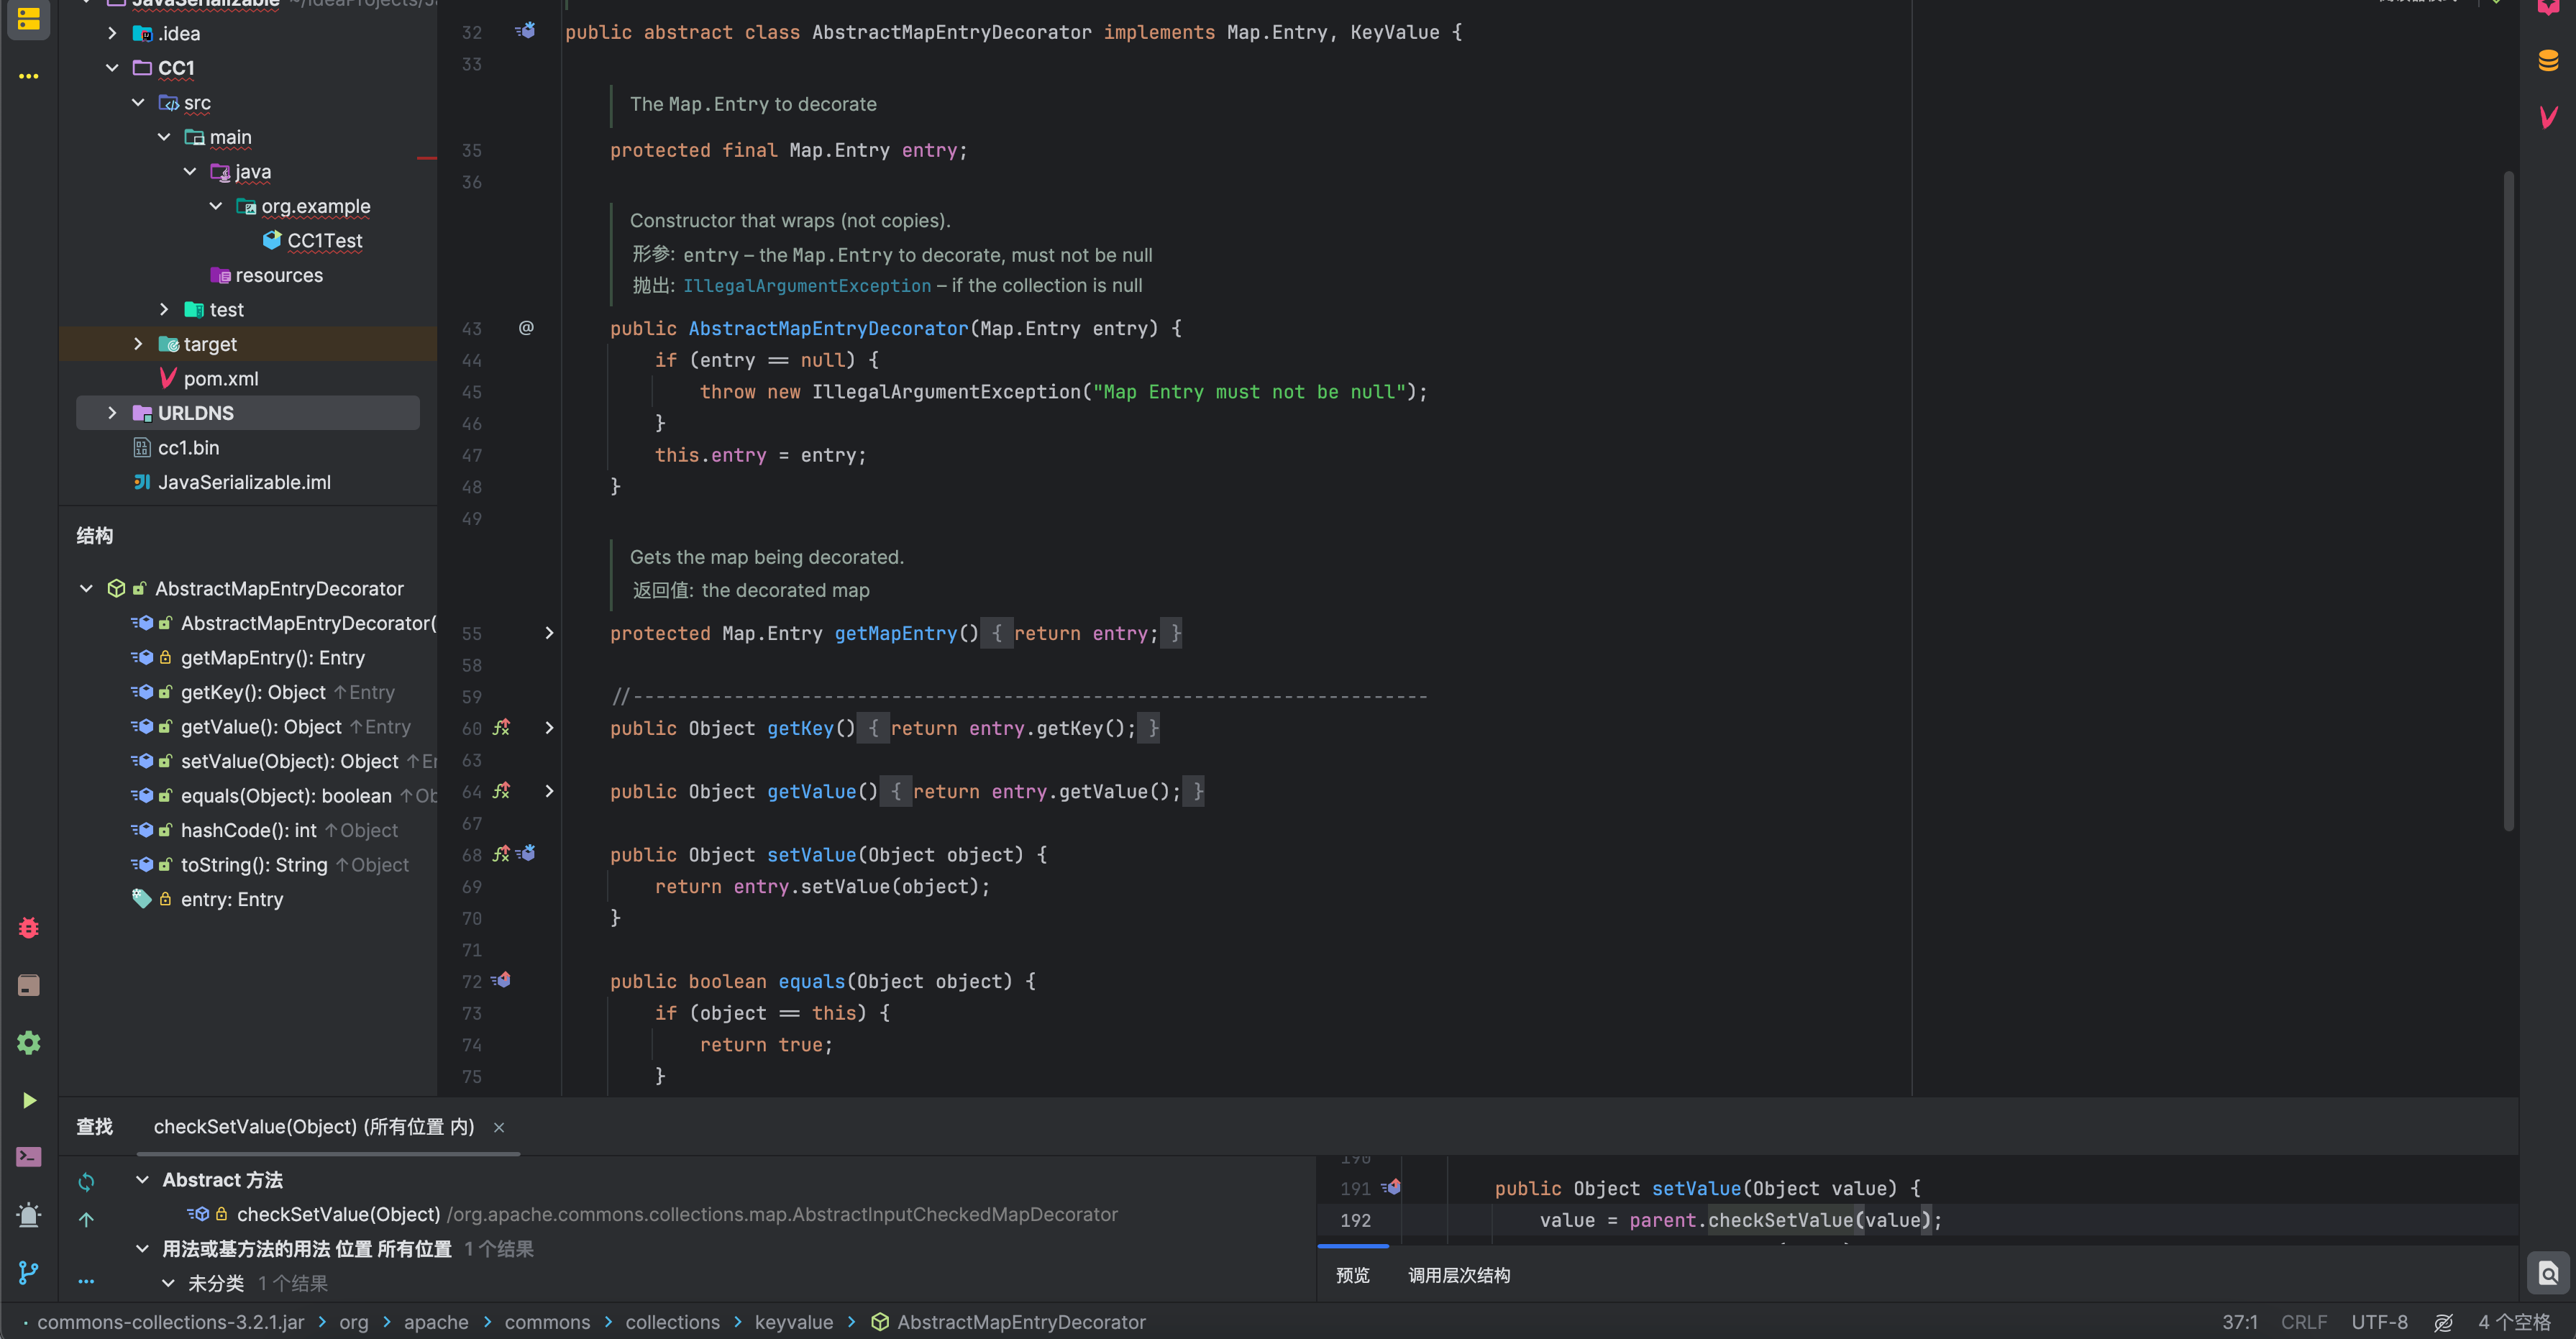The height and width of the screenshot is (1339, 2576).
Task: Unfold getValue method on line 64
Action: (x=549, y=790)
